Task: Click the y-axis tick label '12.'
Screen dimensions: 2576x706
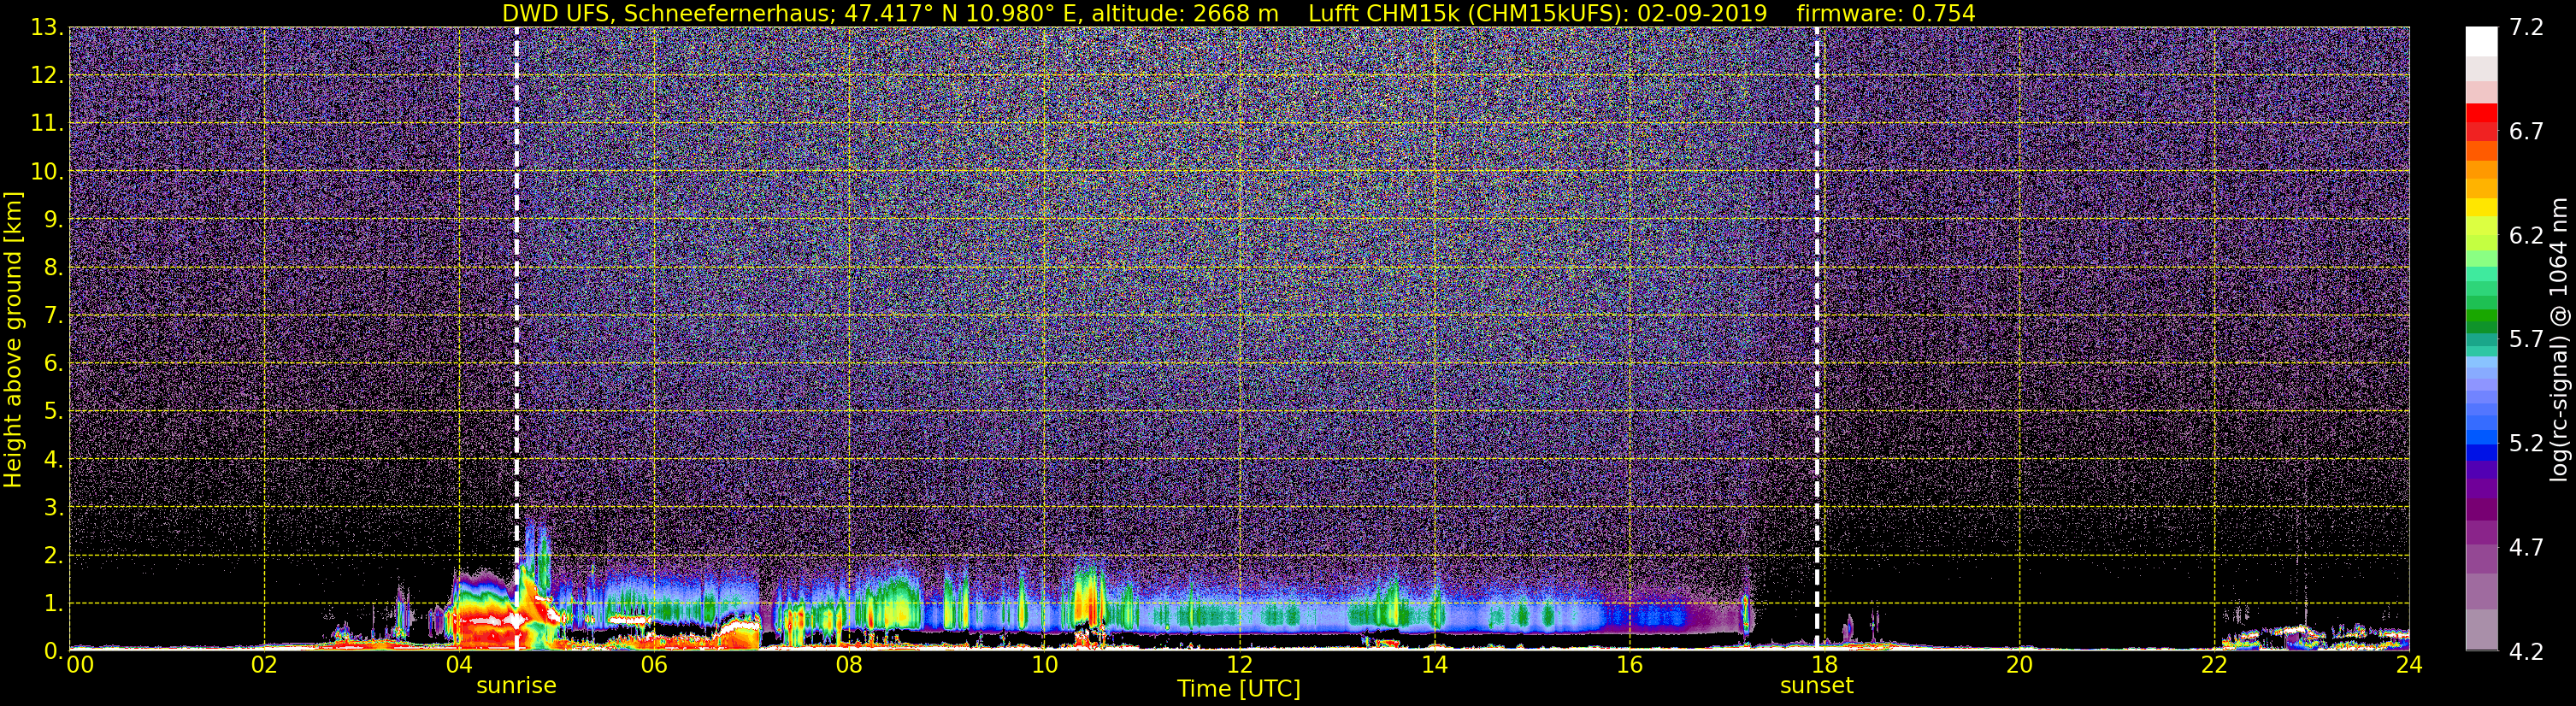Action: pyautogui.click(x=47, y=75)
